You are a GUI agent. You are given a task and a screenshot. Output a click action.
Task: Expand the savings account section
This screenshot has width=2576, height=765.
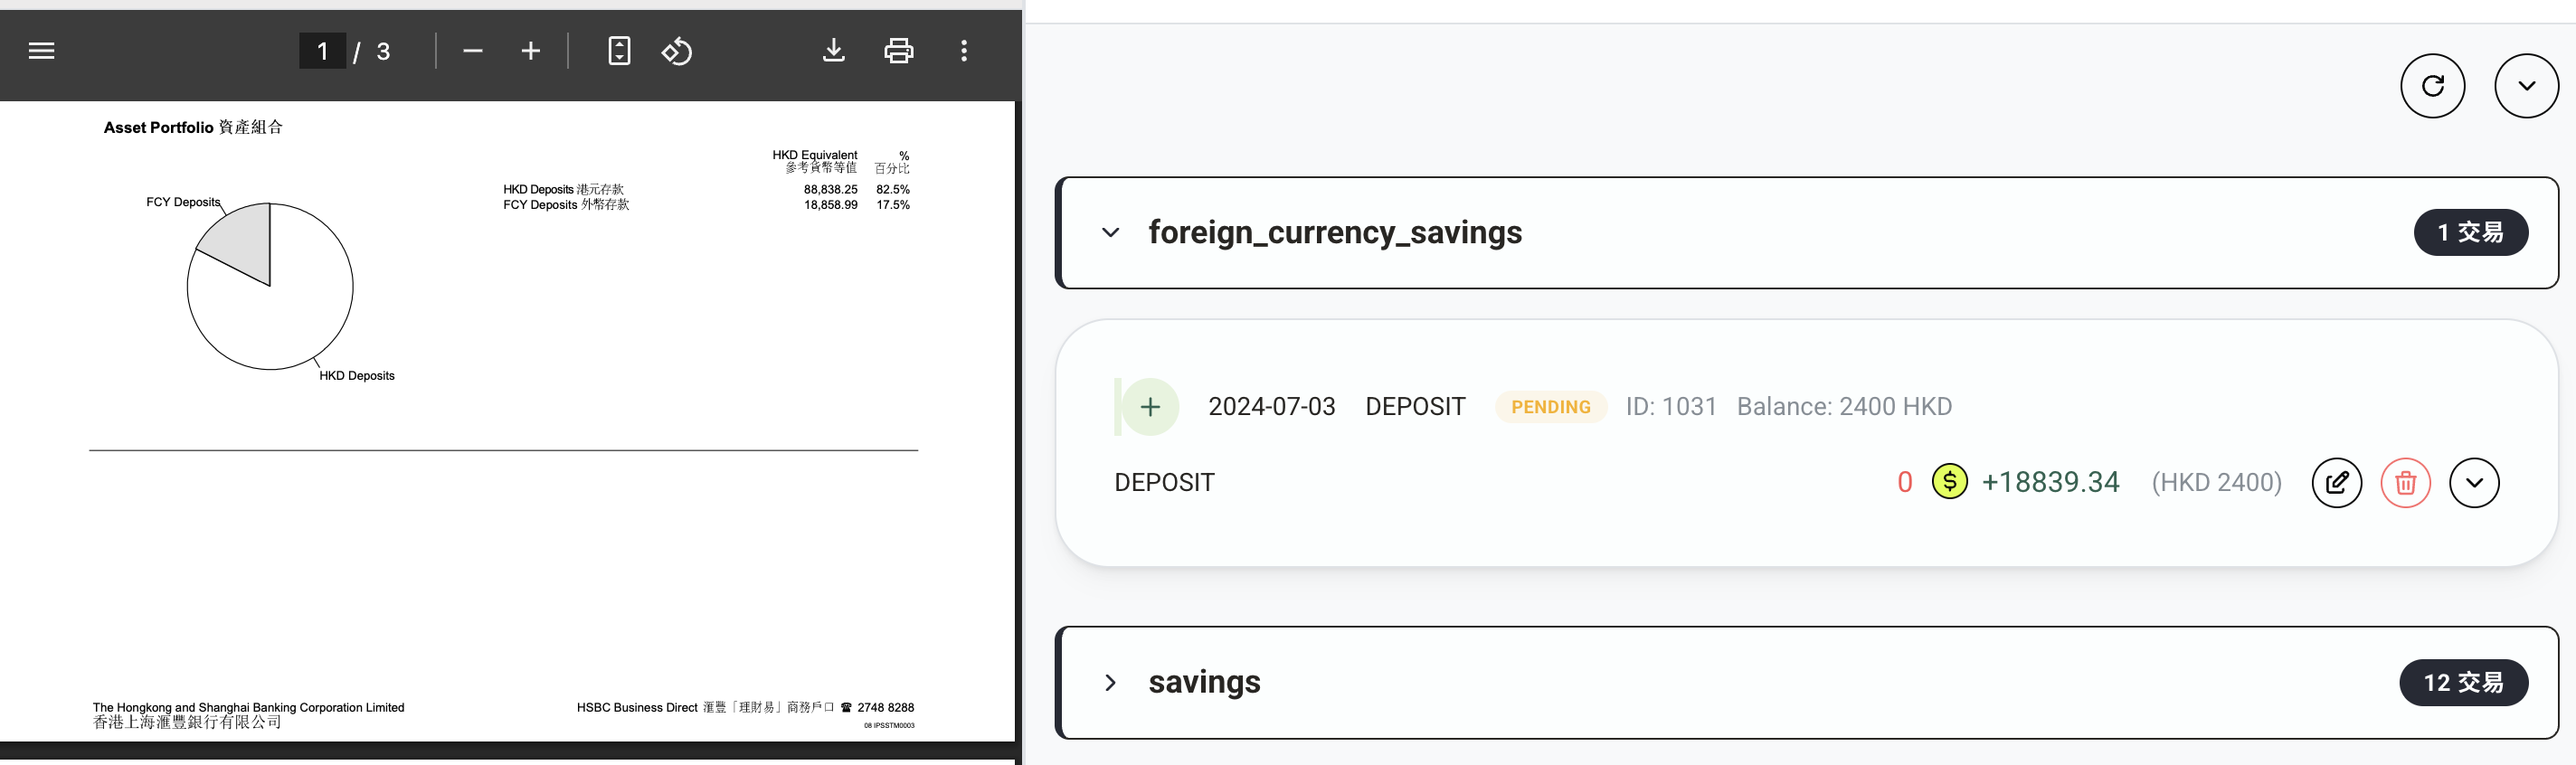(x=1109, y=682)
